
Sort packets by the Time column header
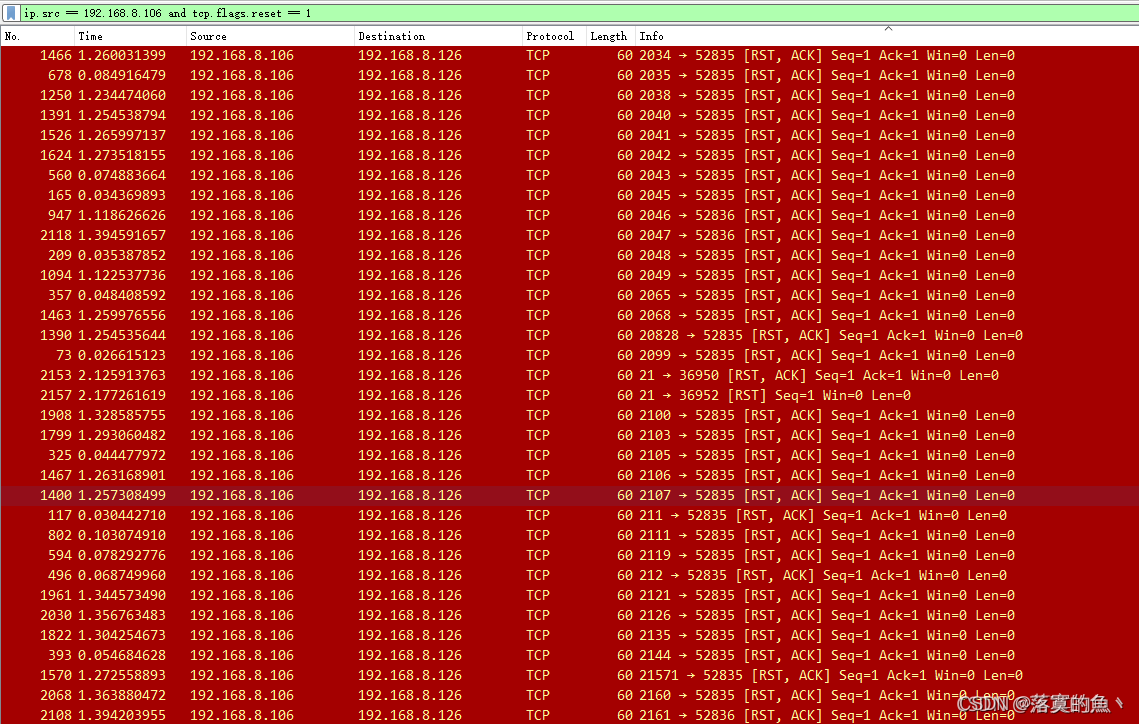tap(130, 36)
